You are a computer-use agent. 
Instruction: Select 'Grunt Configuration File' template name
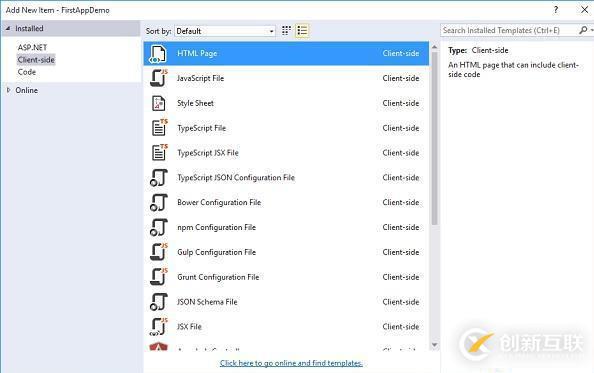[218, 277]
